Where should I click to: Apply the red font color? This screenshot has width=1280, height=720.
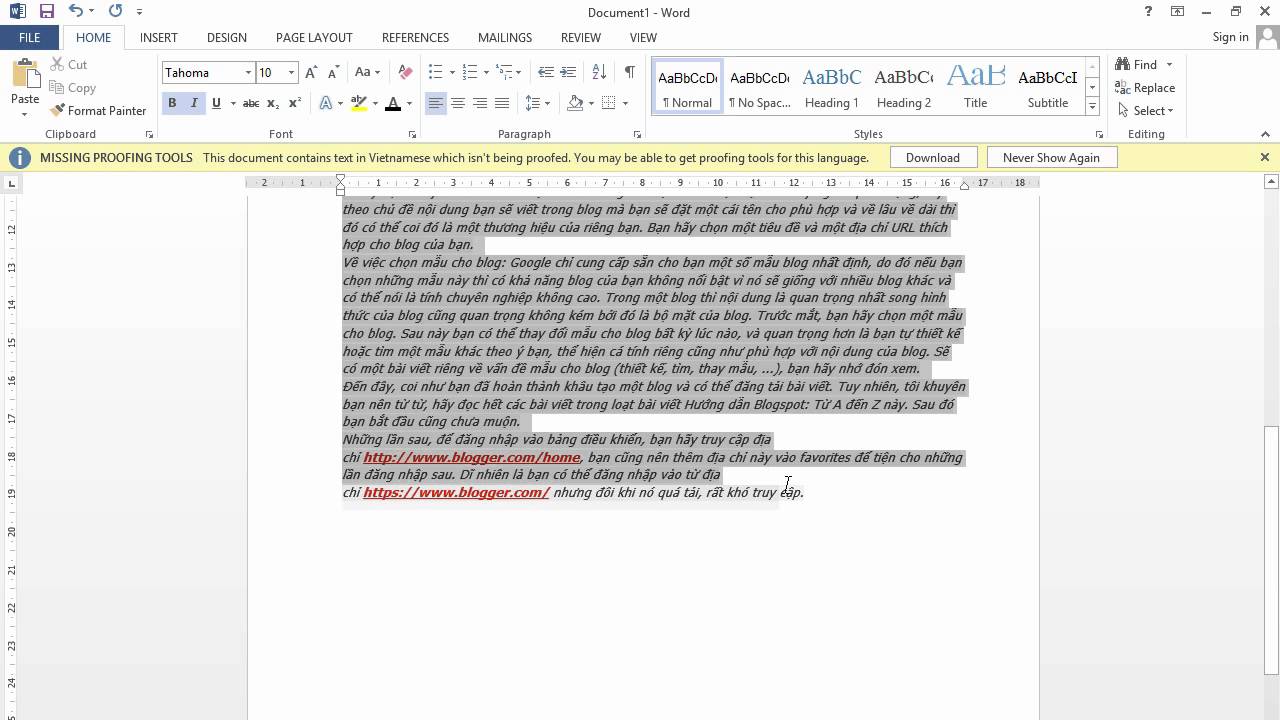pos(393,103)
